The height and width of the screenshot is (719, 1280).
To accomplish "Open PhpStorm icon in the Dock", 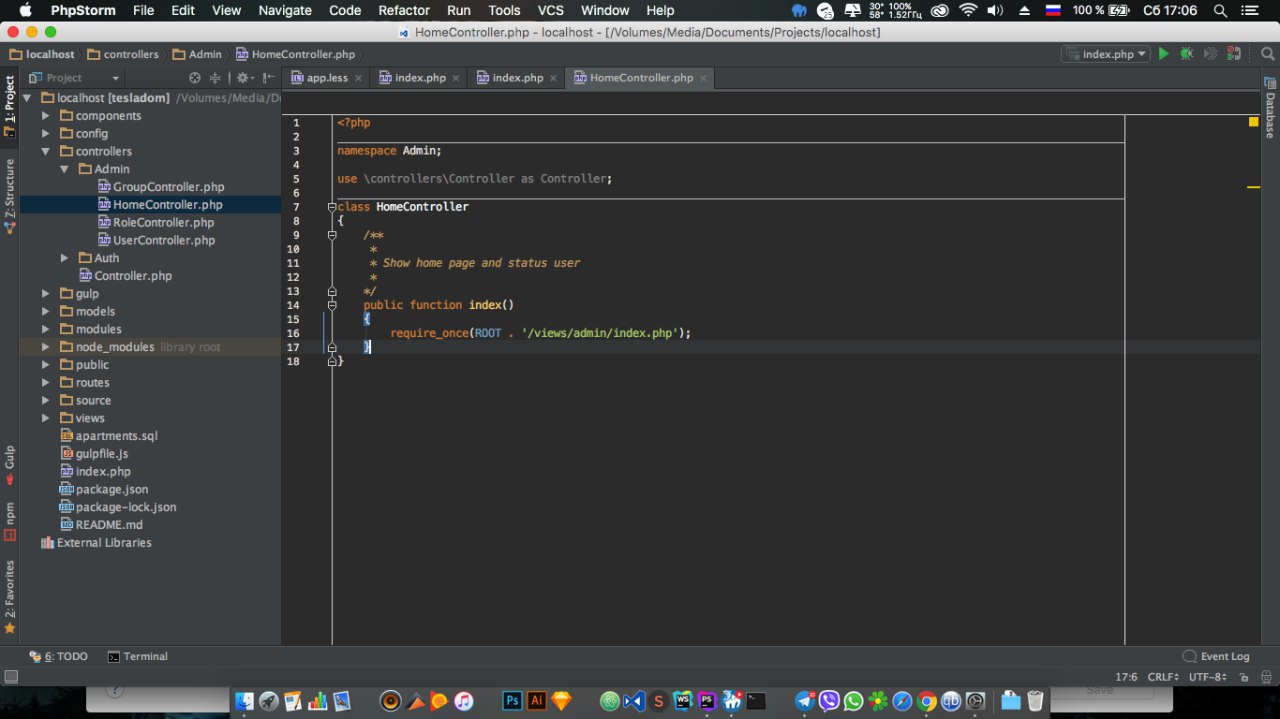I will tap(708, 701).
